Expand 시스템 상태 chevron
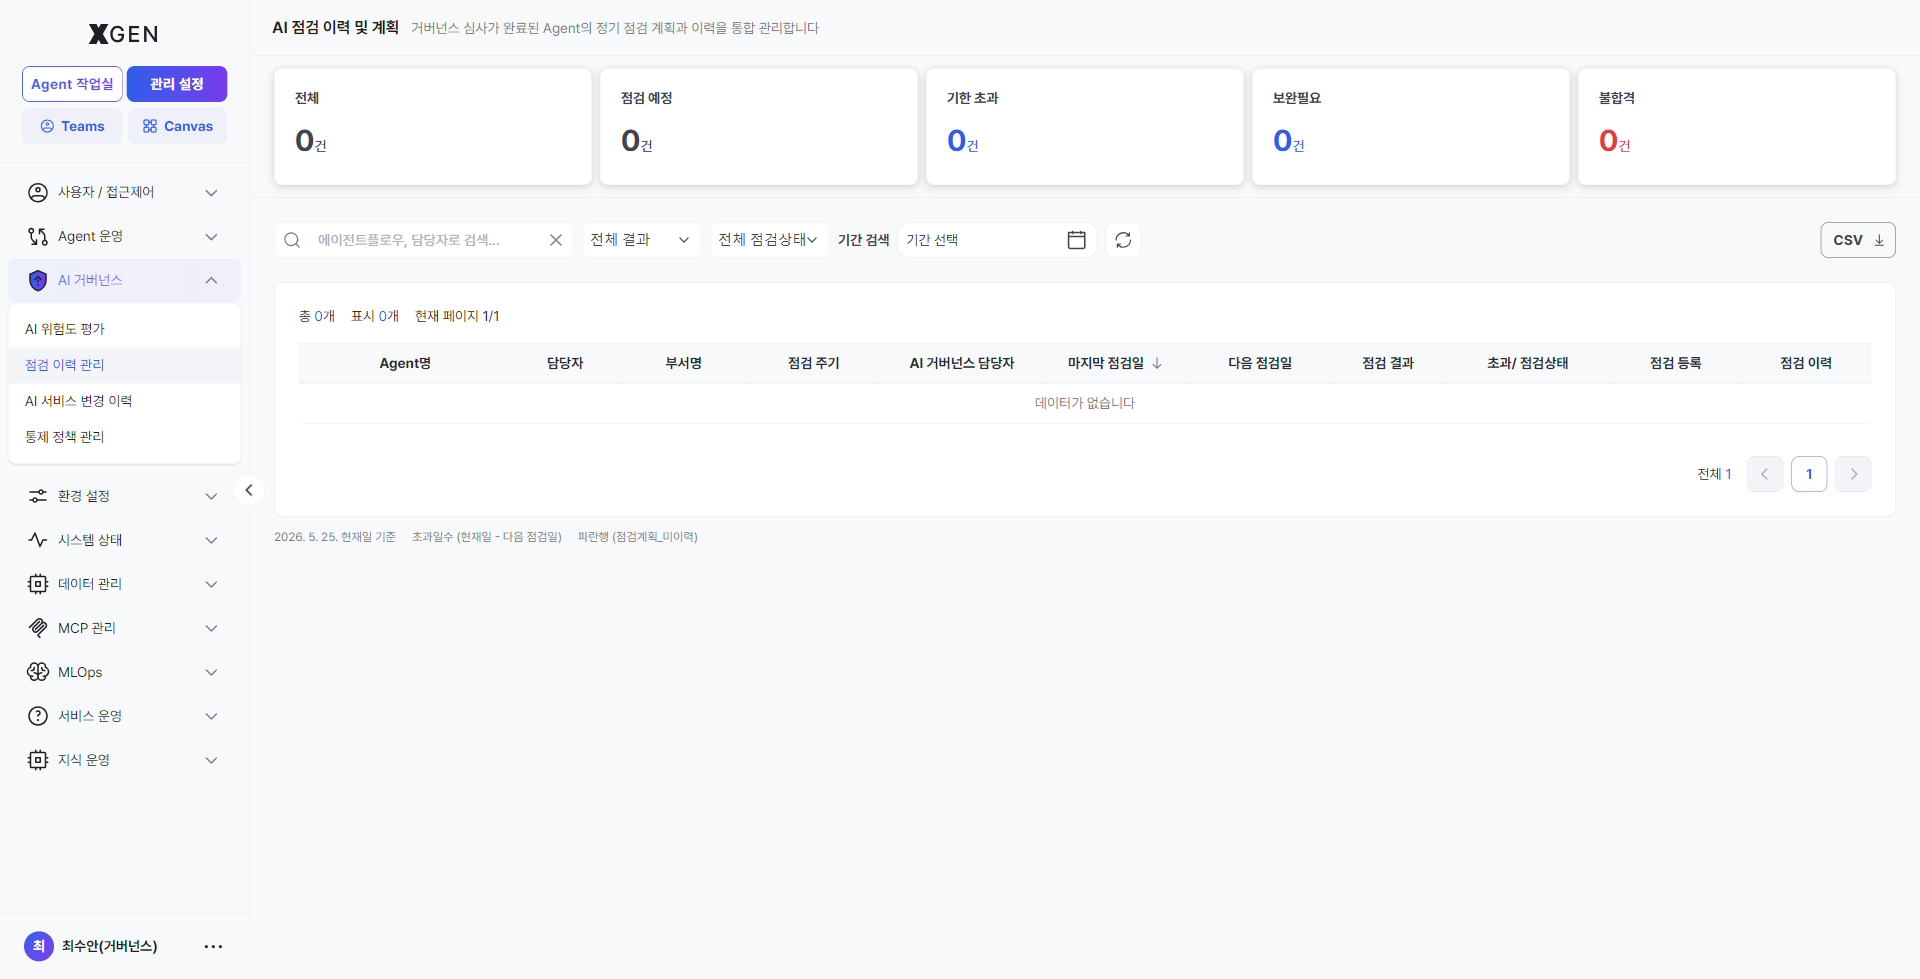 pos(211,540)
